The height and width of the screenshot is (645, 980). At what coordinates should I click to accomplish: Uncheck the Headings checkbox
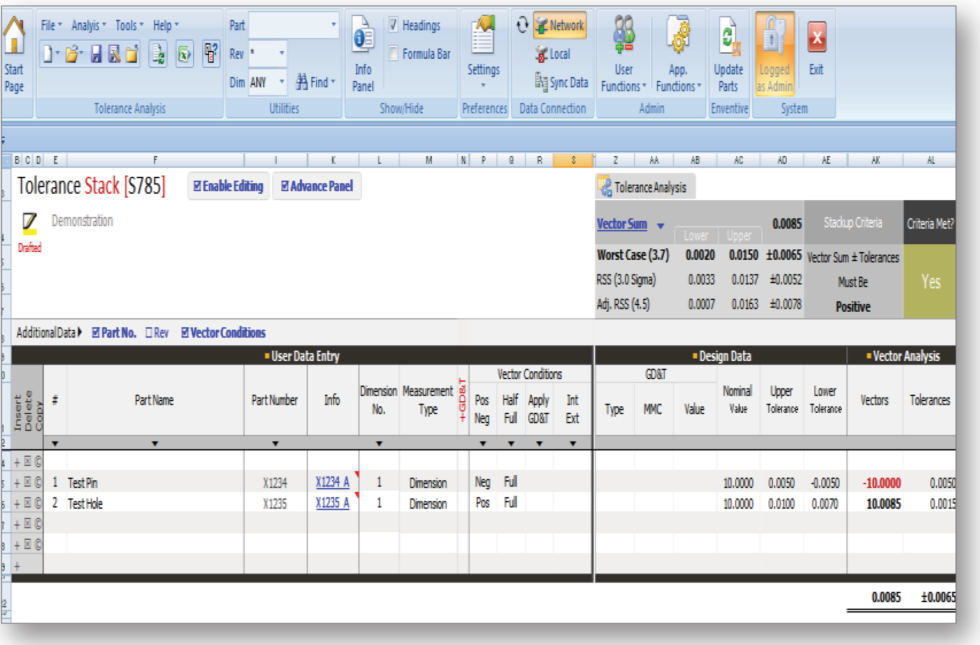click(x=394, y=25)
